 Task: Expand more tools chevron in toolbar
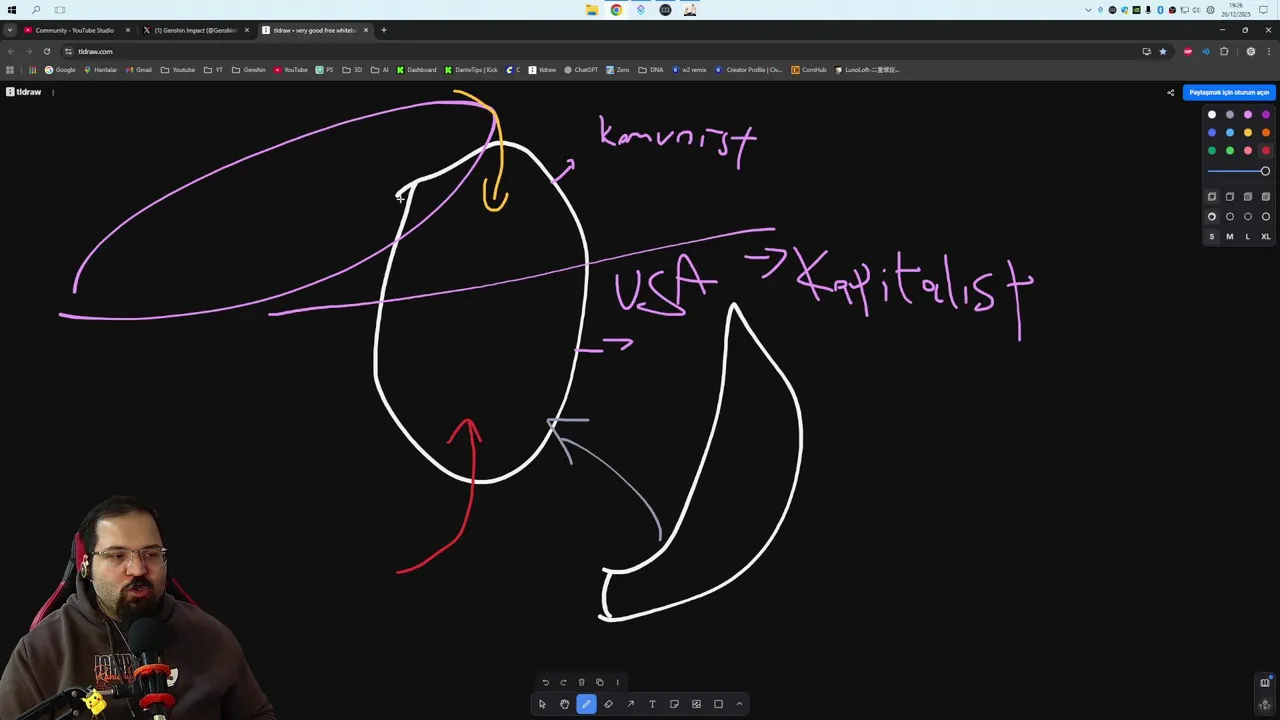[x=739, y=704]
